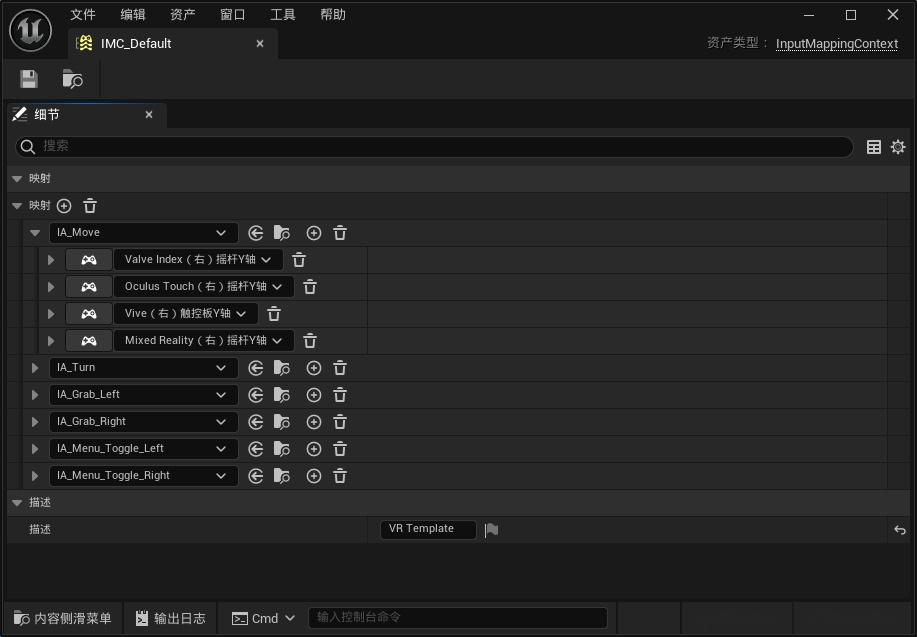Change the key for Oculus Touch (右) 摇杆Y轴
917x637 pixels.
coord(204,286)
